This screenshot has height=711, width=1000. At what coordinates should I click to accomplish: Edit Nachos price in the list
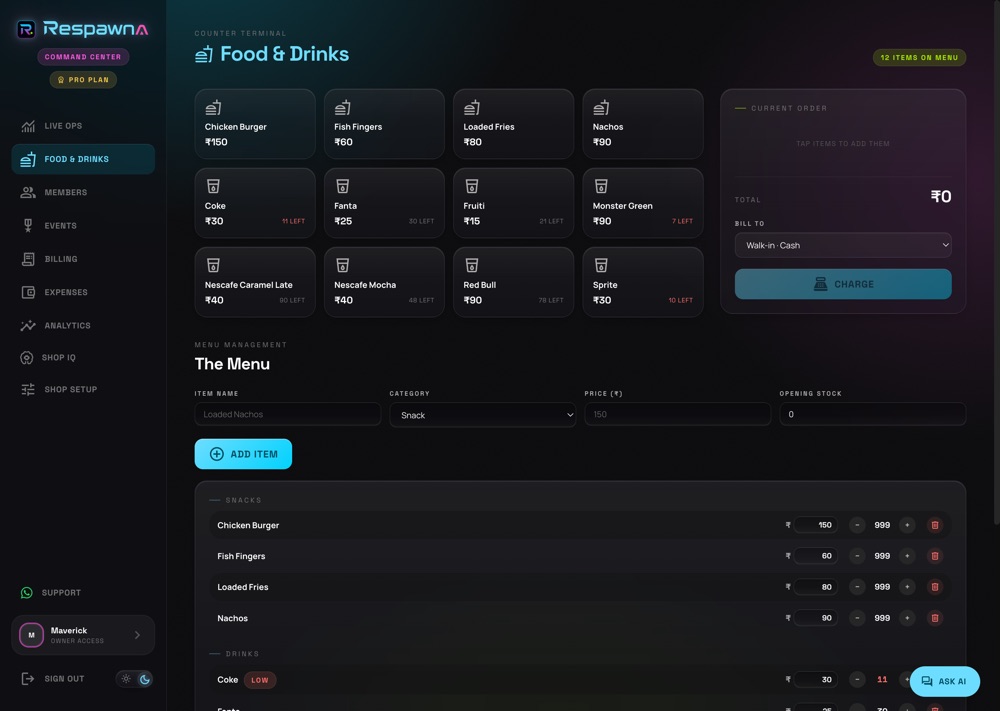coord(816,618)
